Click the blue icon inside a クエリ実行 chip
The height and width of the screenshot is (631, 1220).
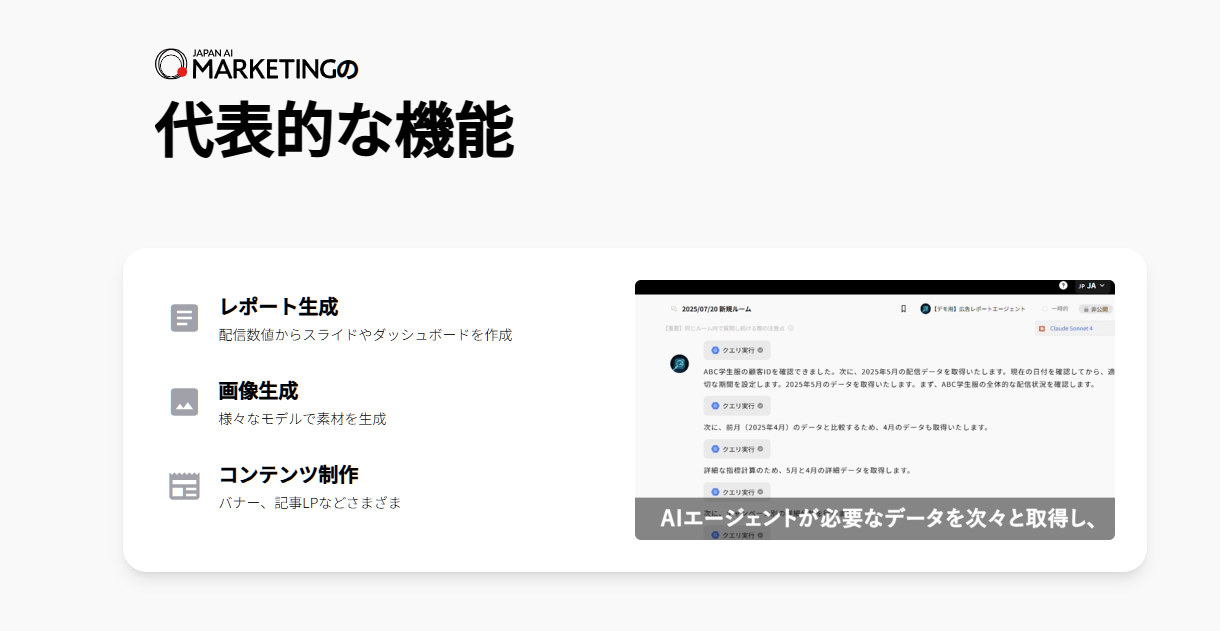click(x=715, y=350)
